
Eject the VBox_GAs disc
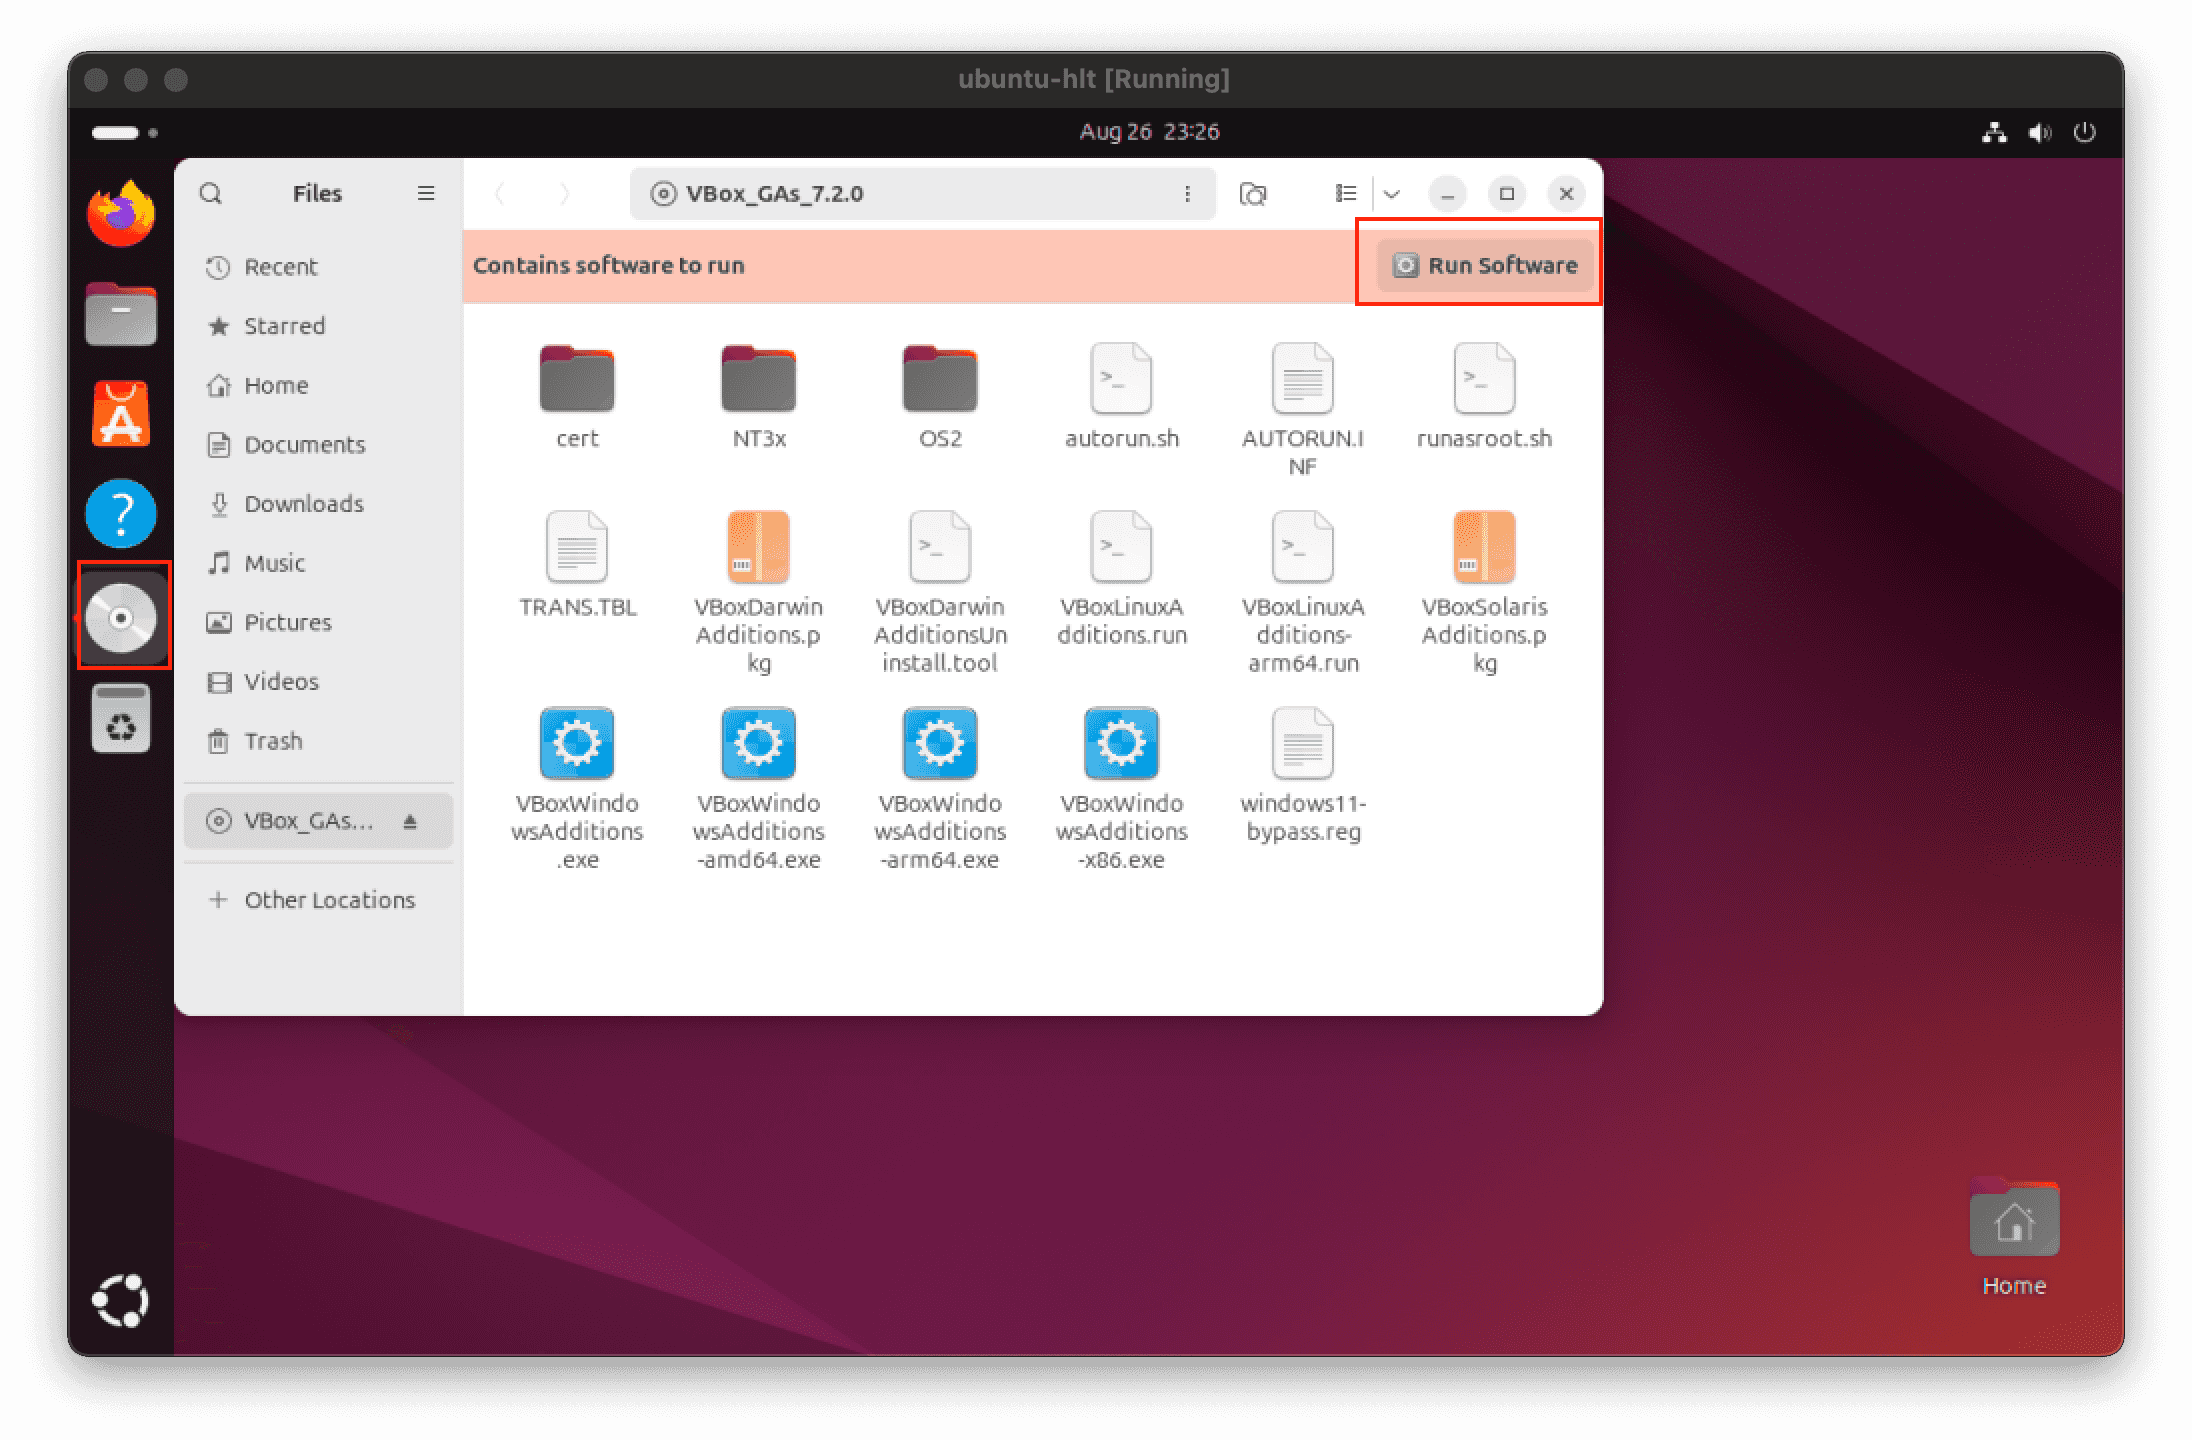click(x=410, y=821)
